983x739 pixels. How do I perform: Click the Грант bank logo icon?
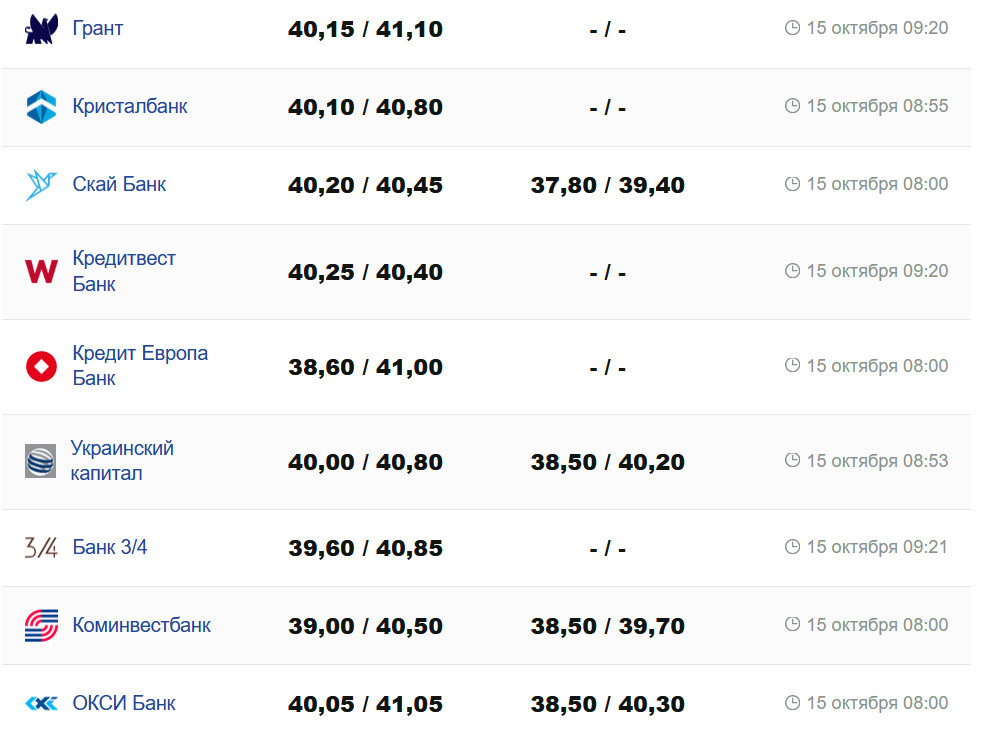pos(41,29)
